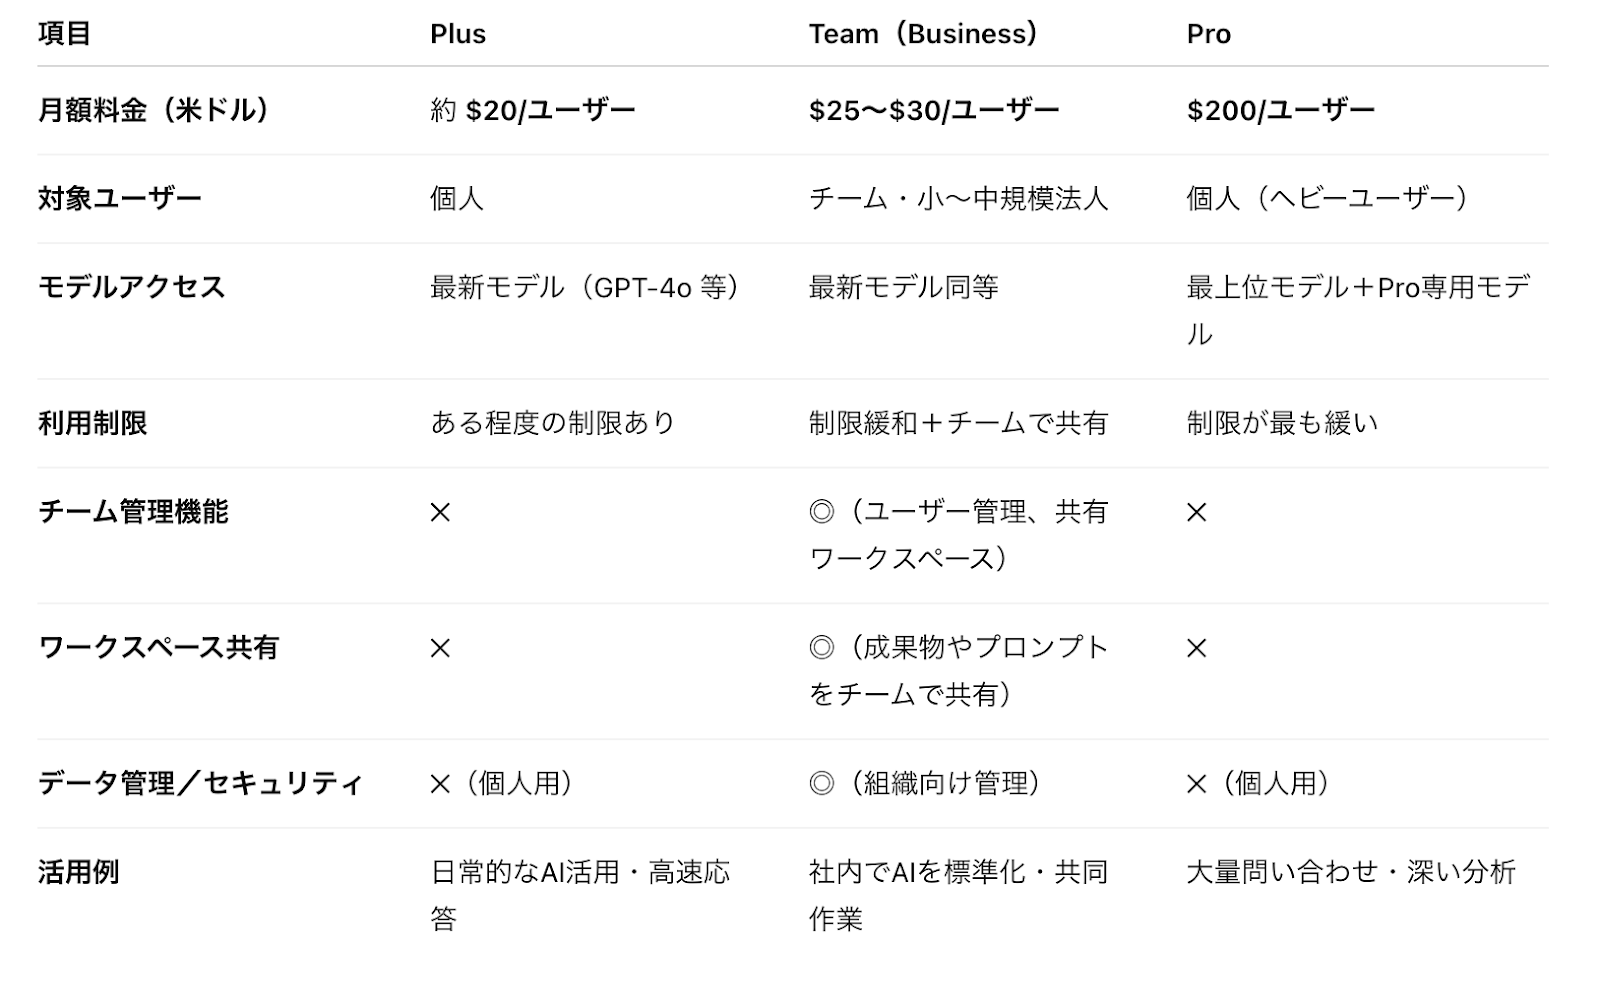Viewport: 1600px width, 1006px height.
Task: Click the 制限が最も緩い cell
Action: tap(1282, 423)
